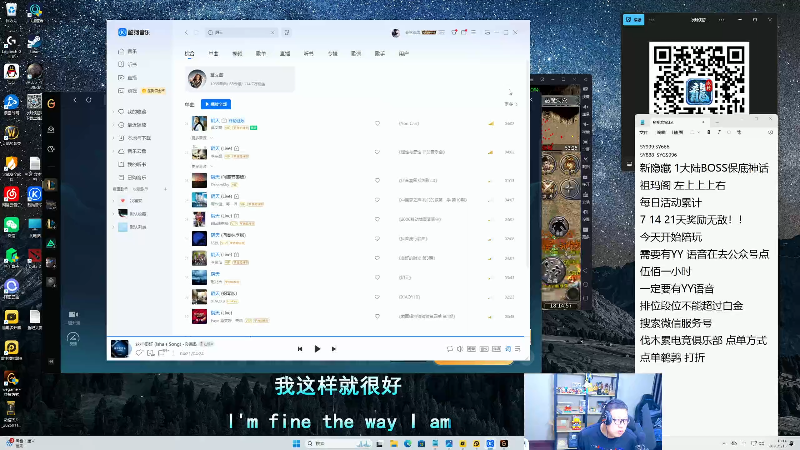Skip to the next track in Kugou
800x450 pixels.
(334, 349)
